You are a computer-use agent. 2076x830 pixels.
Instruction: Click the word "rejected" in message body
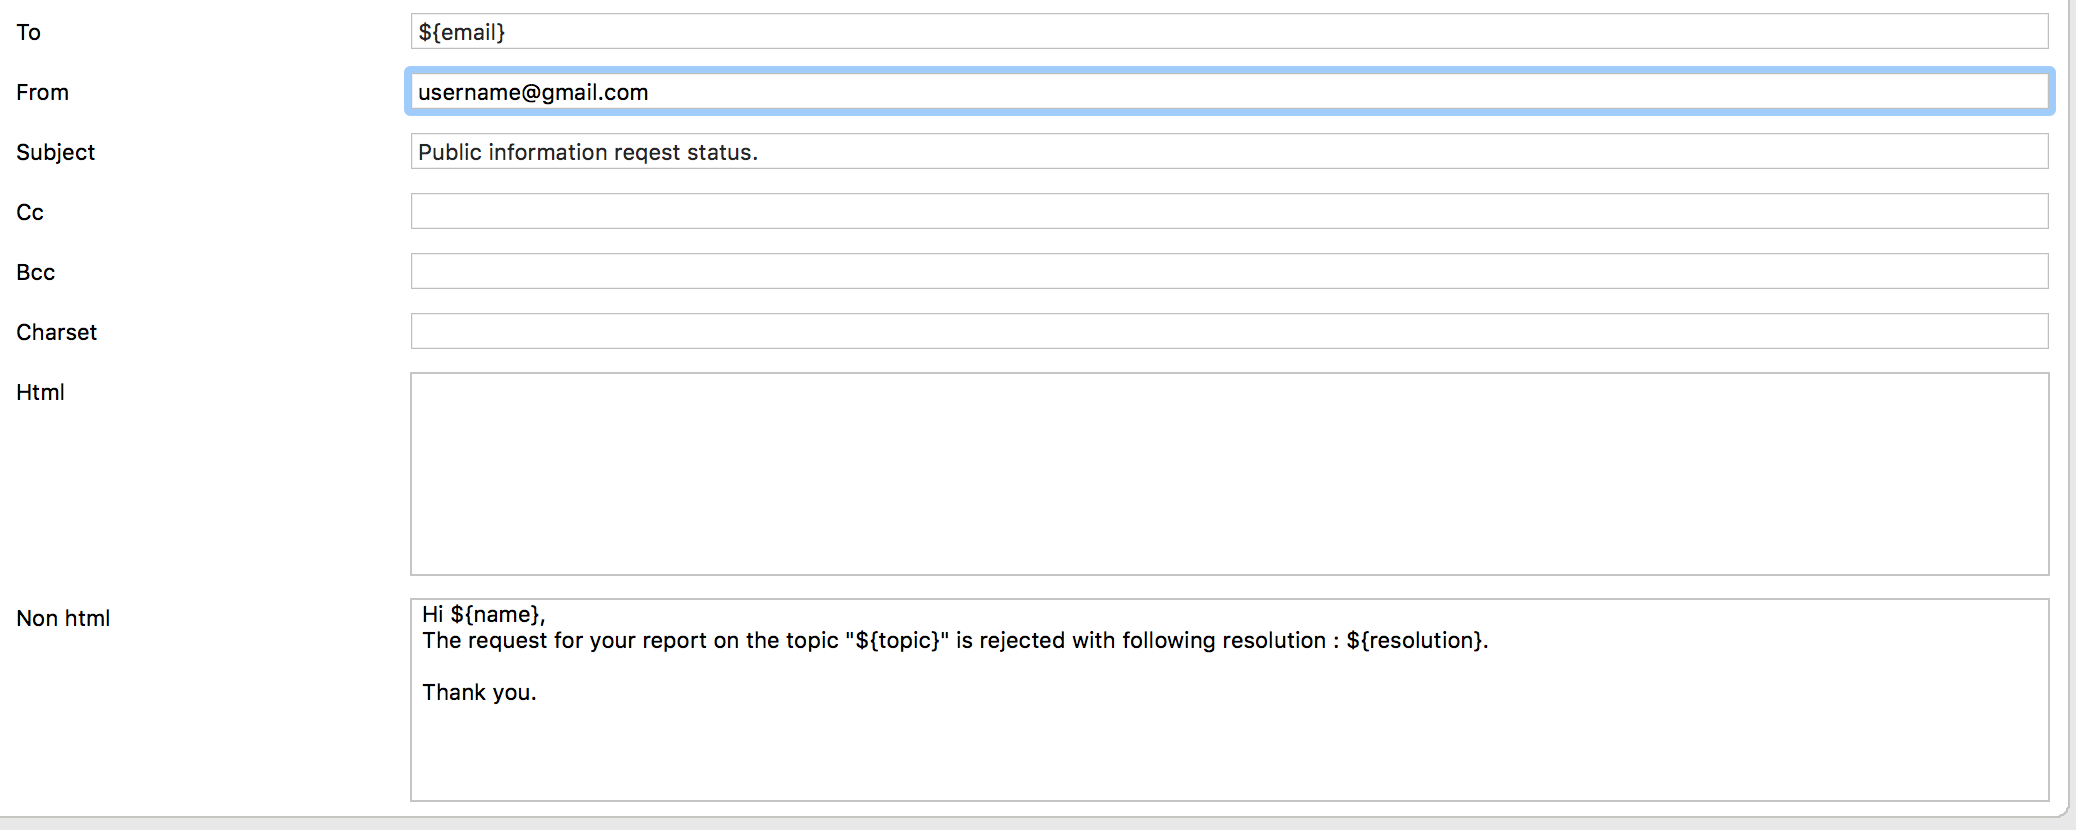(1022, 641)
